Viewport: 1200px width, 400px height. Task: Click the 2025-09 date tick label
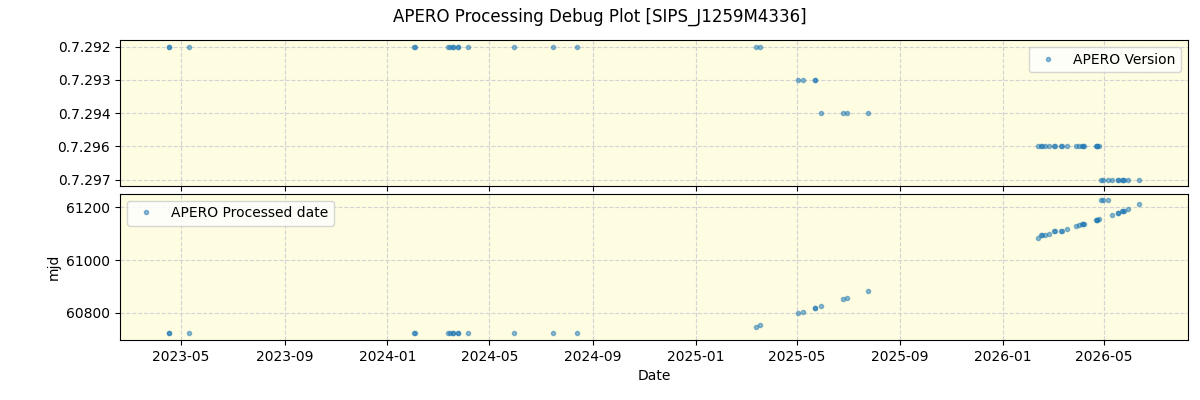point(899,355)
